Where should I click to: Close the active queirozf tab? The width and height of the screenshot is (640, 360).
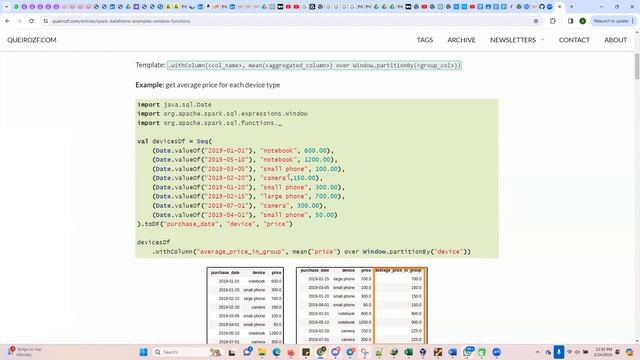coord(560,7)
